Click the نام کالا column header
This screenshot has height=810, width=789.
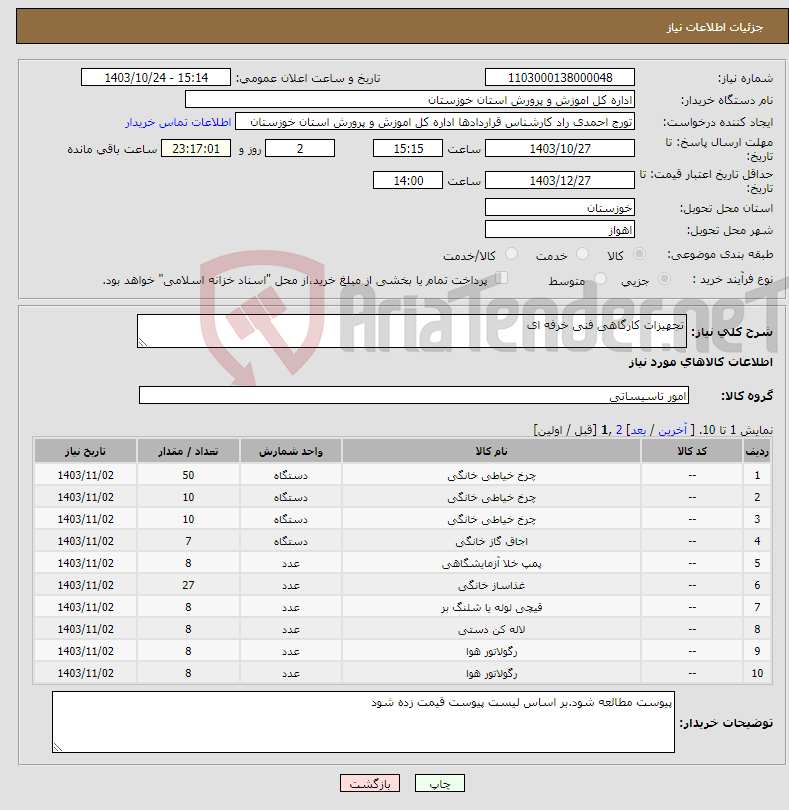(491, 451)
